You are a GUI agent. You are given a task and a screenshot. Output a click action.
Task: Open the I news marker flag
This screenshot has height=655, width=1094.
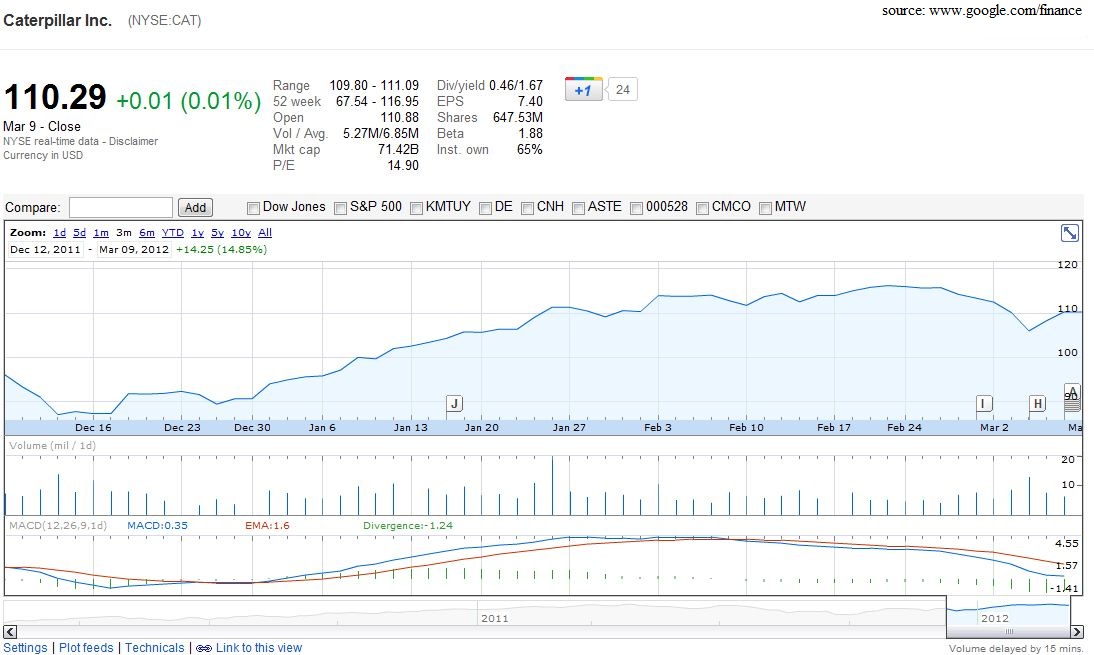click(x=983, y=403)
